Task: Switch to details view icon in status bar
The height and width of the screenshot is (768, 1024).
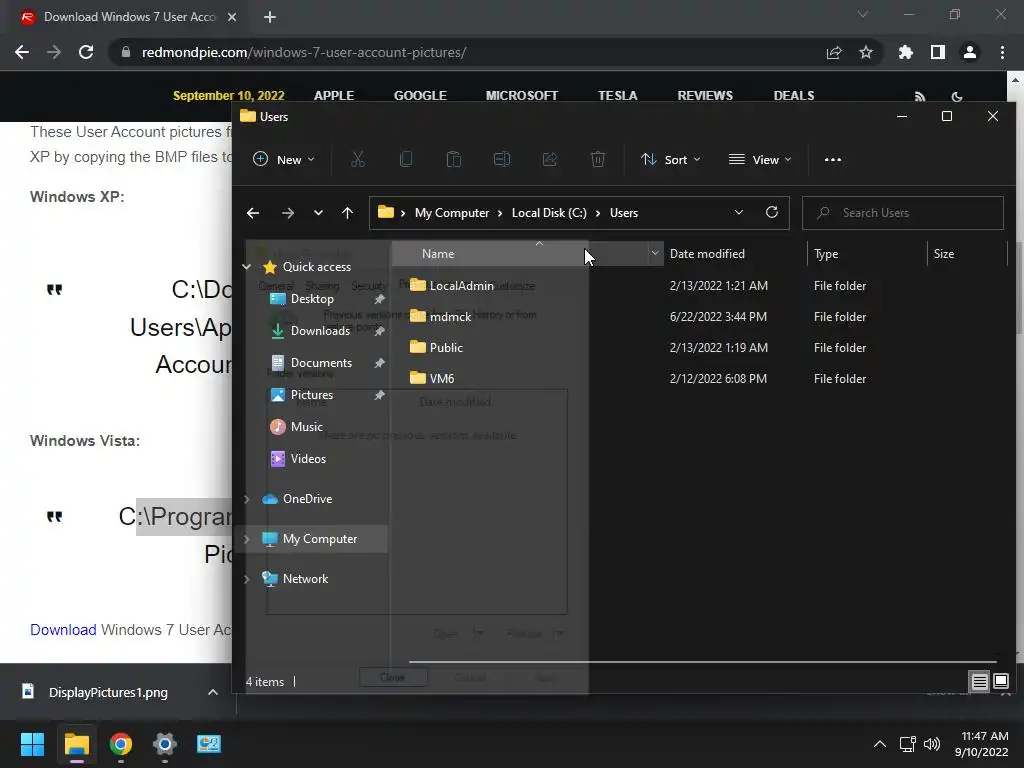Action: click(x=980, y=682)
